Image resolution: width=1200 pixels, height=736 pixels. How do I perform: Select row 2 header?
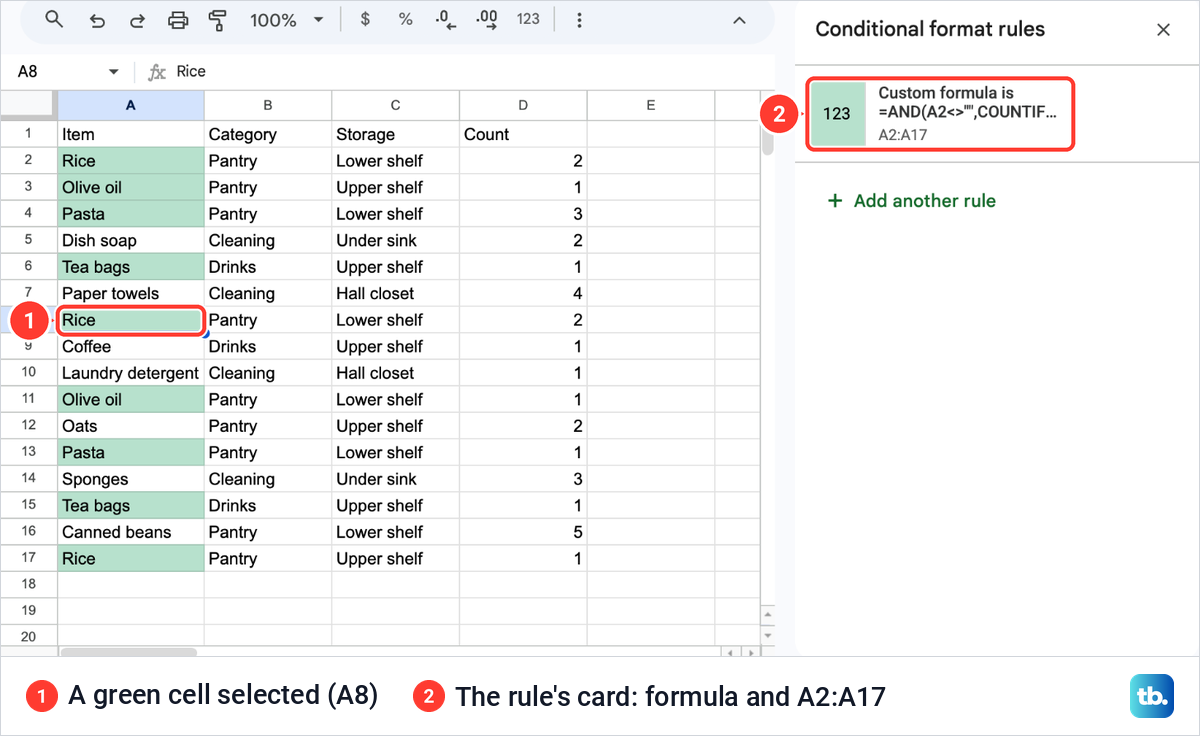coord(28,161)
